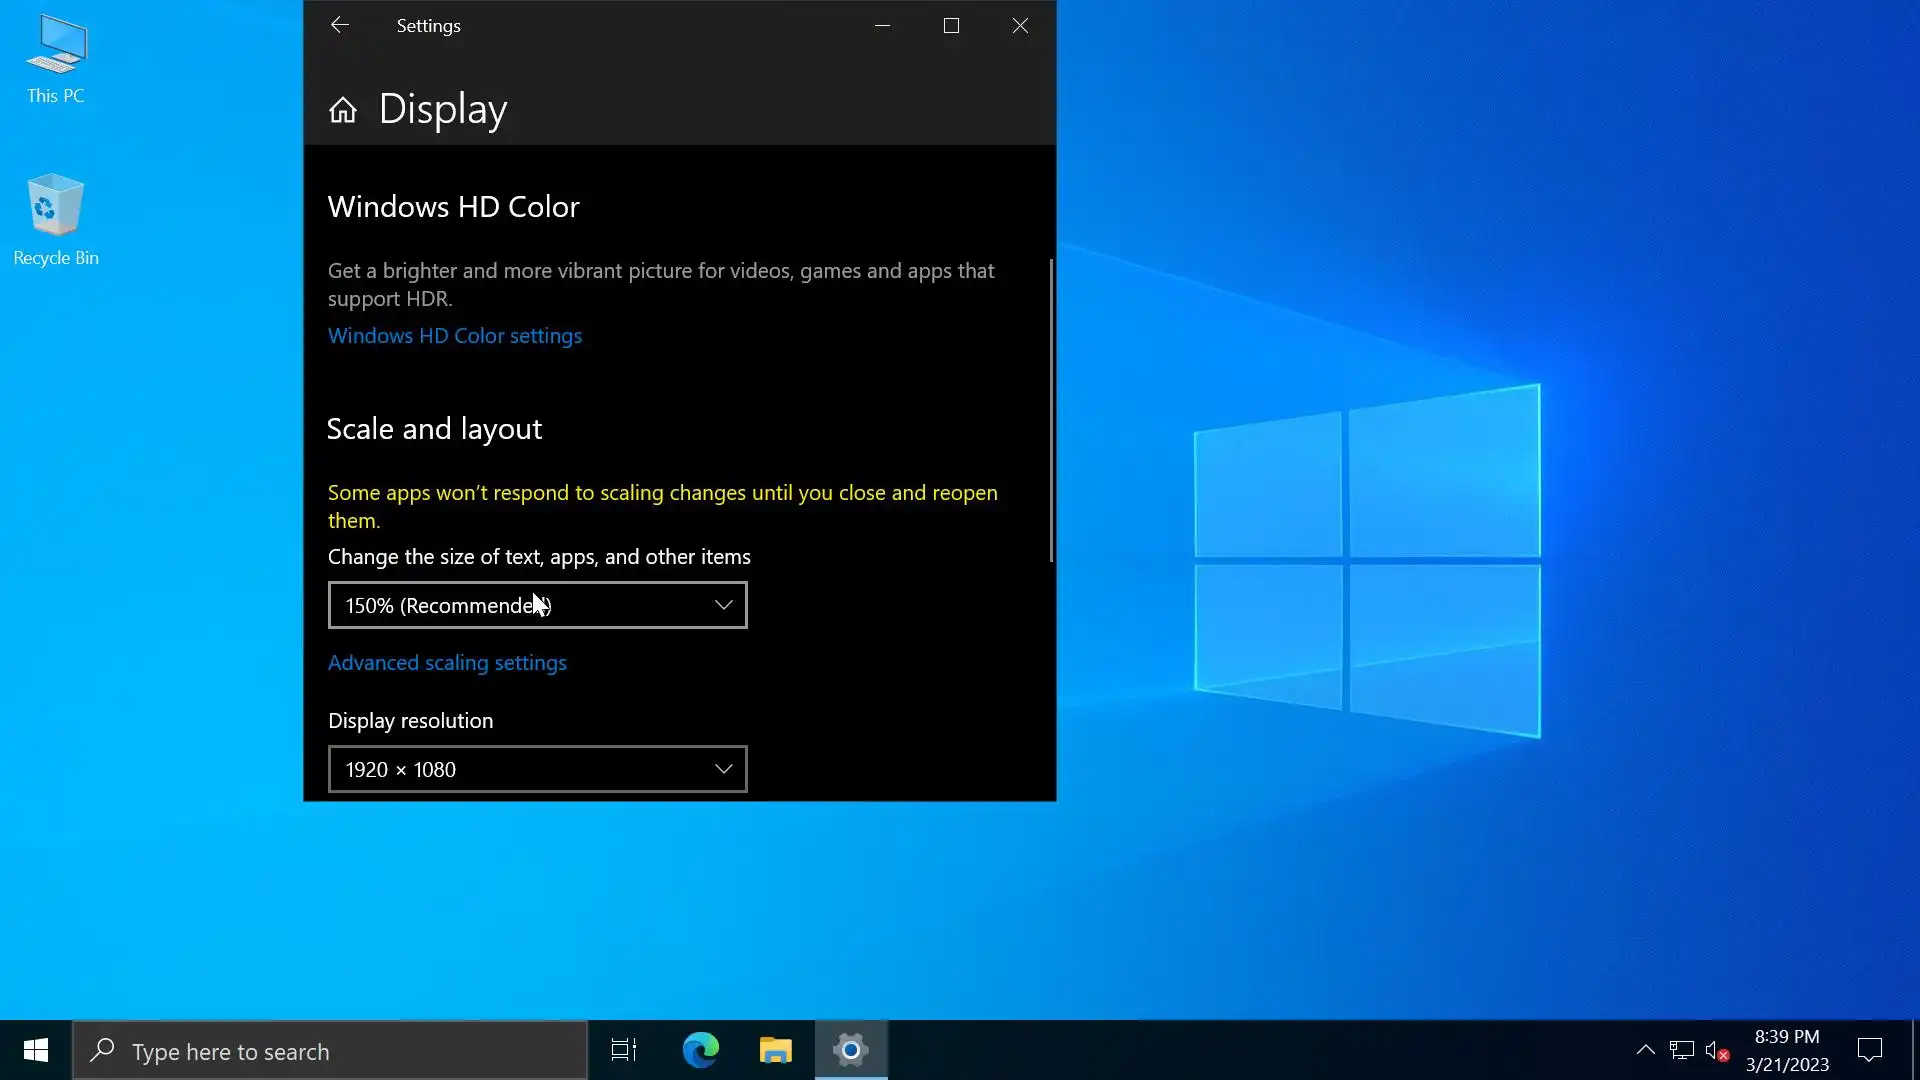Viewport: 1920px width, 1080px height.
Task: Open Advanced scaling settings link
Action: [x=447, y=663]
